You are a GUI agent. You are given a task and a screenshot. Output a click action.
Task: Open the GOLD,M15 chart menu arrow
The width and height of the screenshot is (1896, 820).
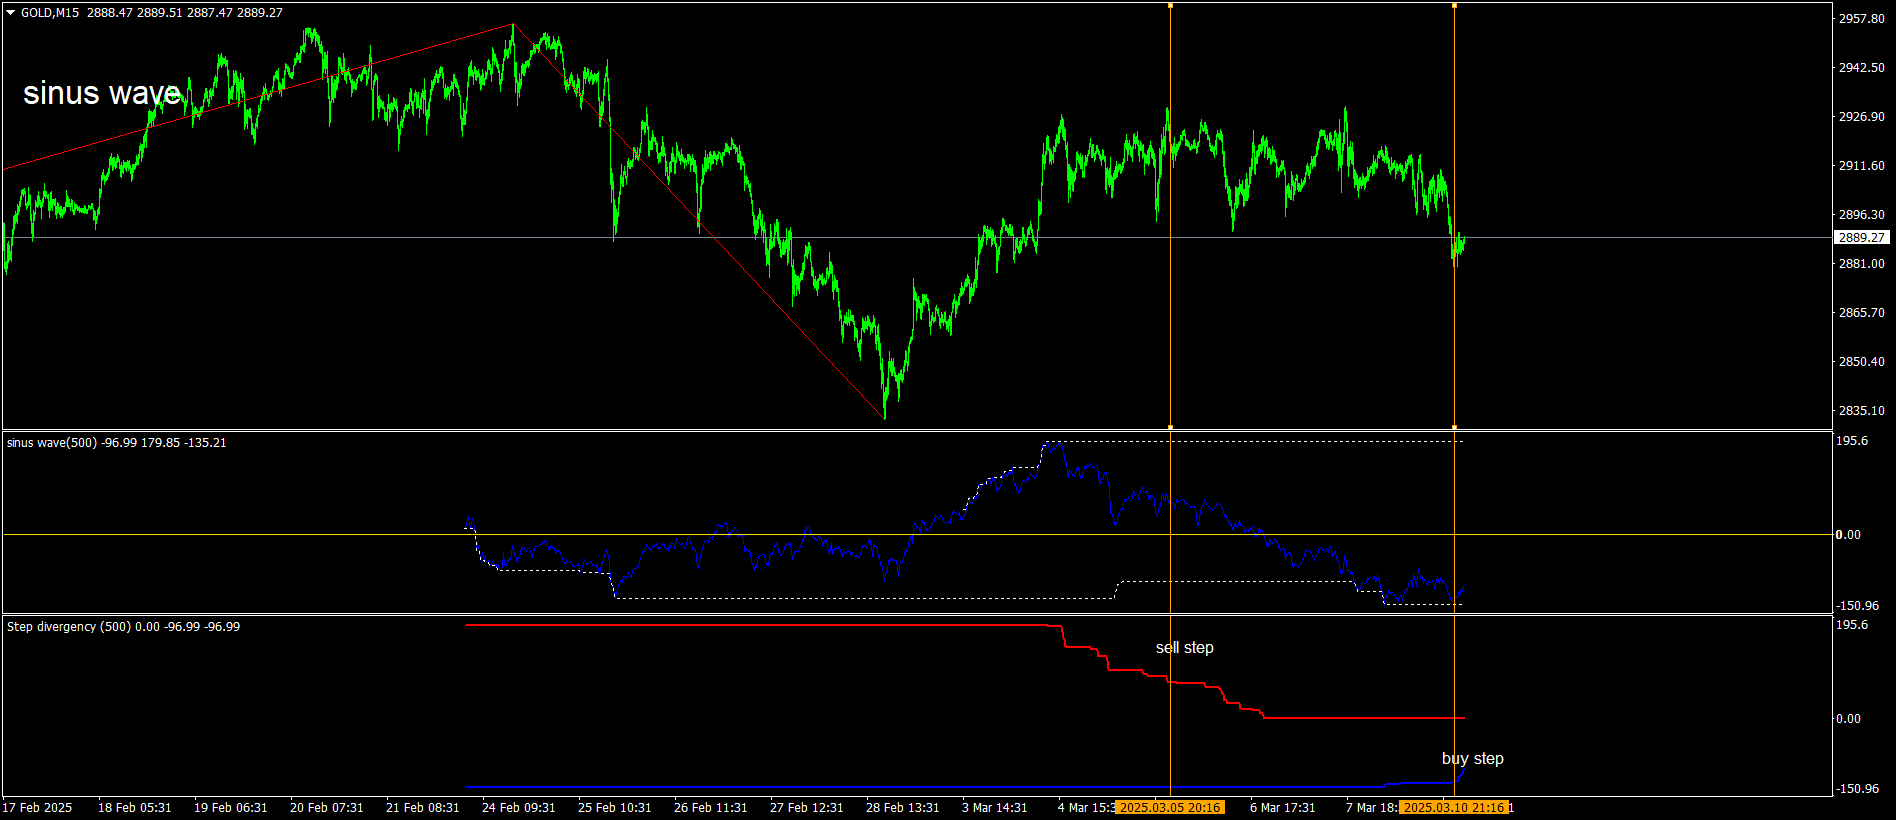pos(11,13)
